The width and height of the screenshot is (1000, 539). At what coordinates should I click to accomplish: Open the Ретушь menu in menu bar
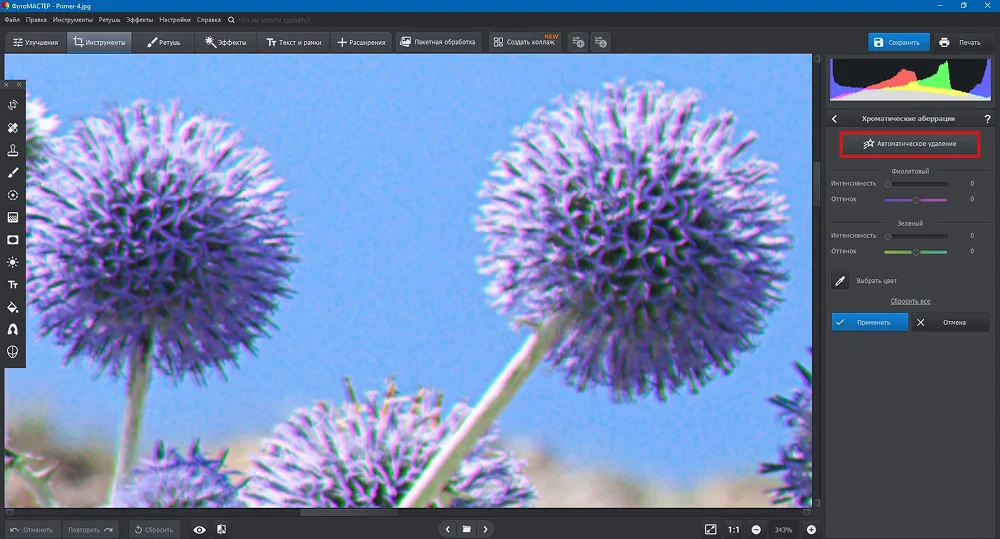pos(109,20)
